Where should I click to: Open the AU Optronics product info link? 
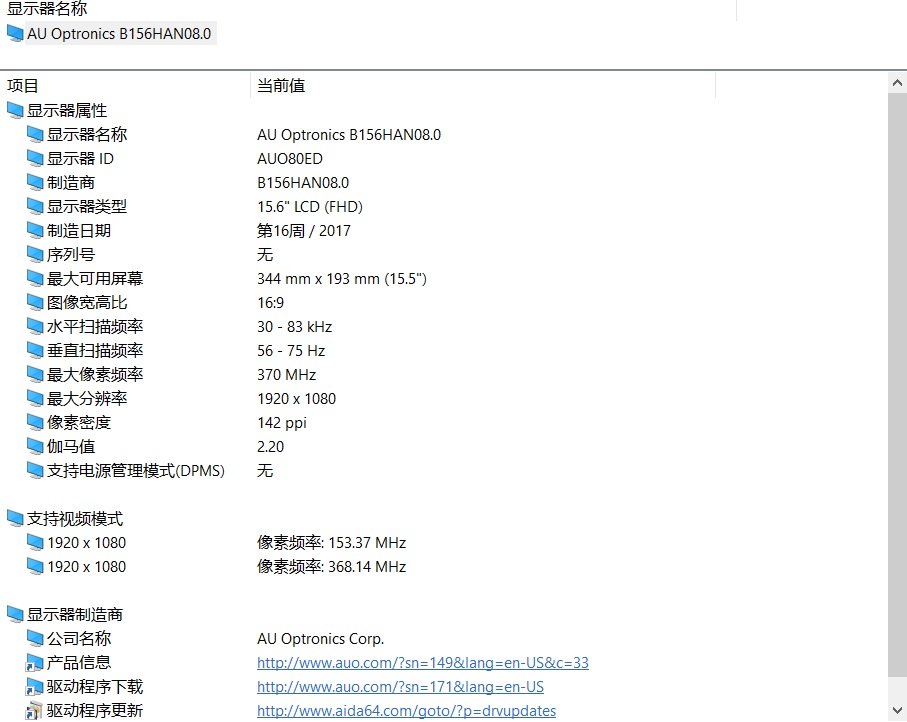pyautogui.click(x=422, y=662)
